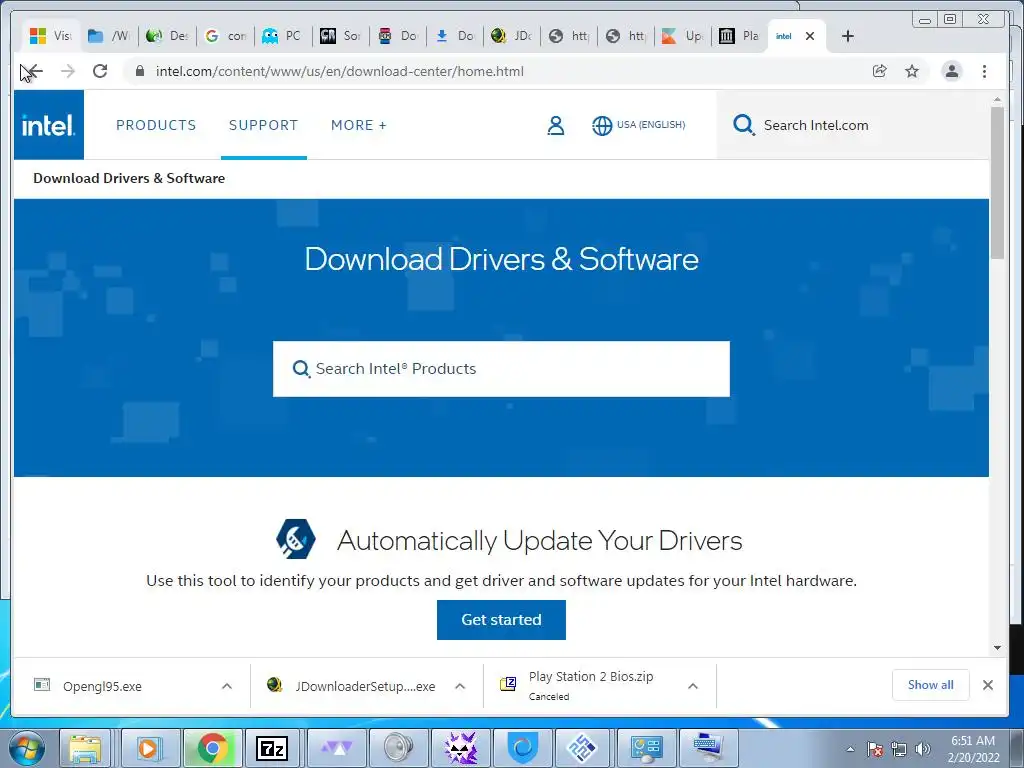This screenshot has width=1024, height=768.
Task: Open a new browser tab
Action: pos(848,36)
